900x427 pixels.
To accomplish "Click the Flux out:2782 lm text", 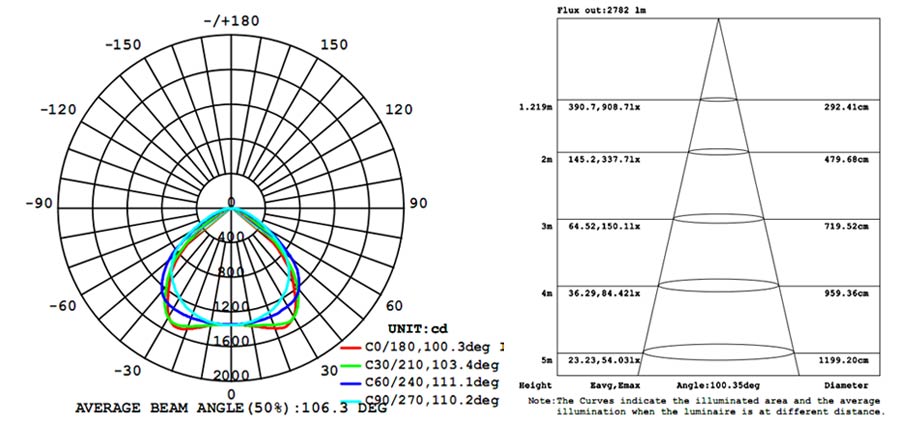I will click(600, 9).
